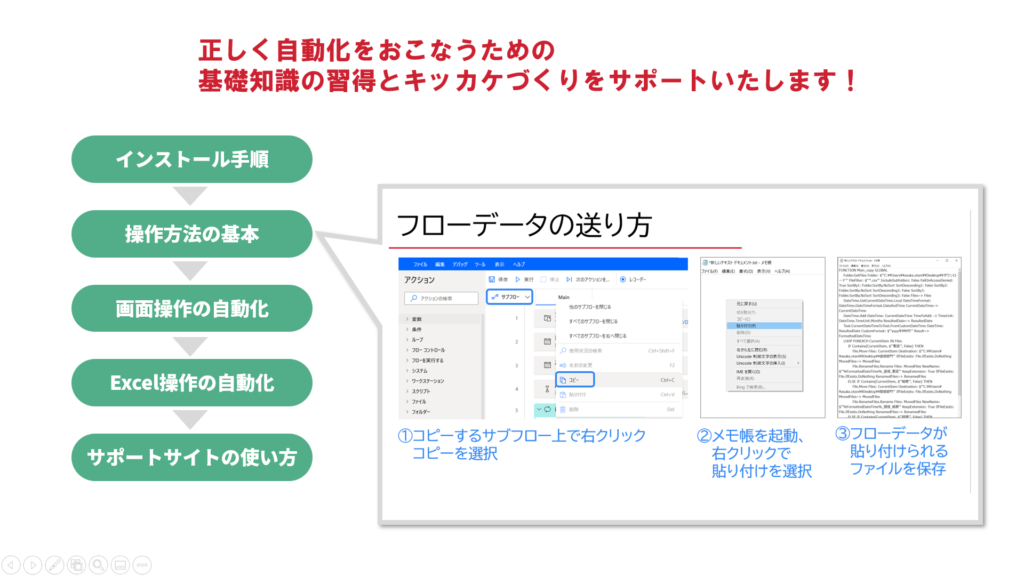The width and height of the screenshot is (1024, 576).
Task: Select the Main subflow tab
Action: (x=564, y=297)
